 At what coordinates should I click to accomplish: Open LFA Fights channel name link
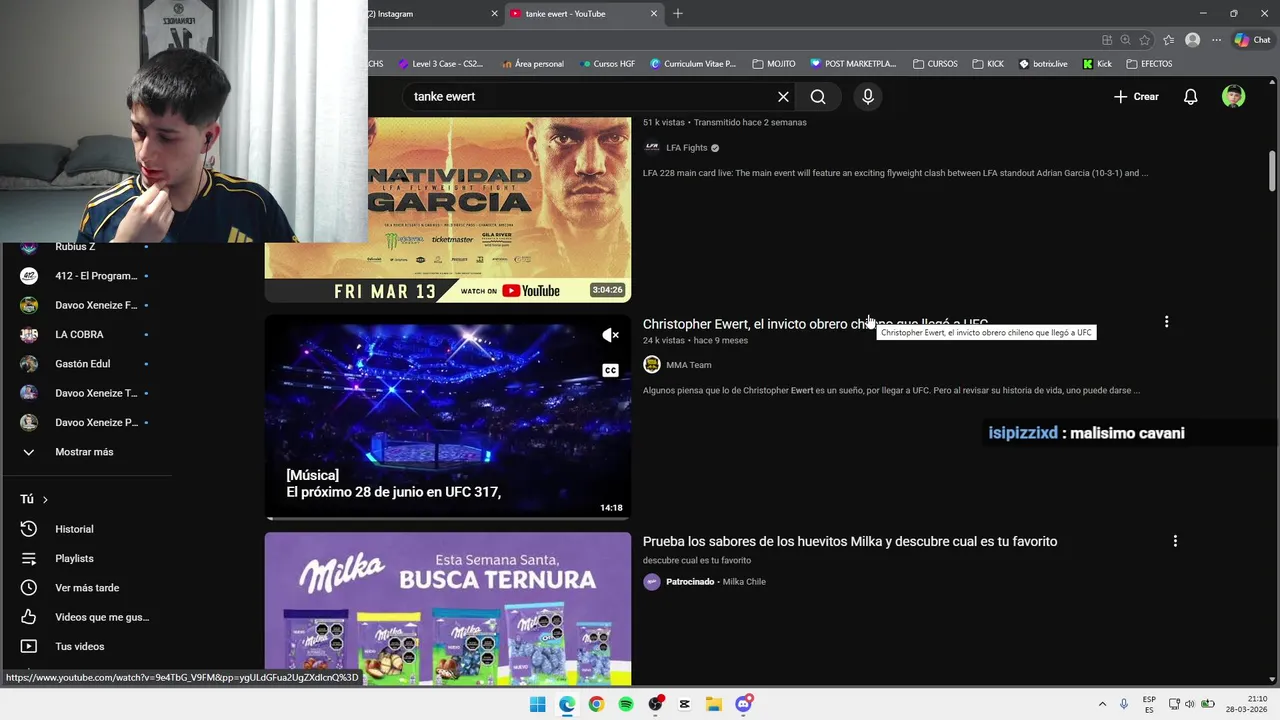(687, 148)
